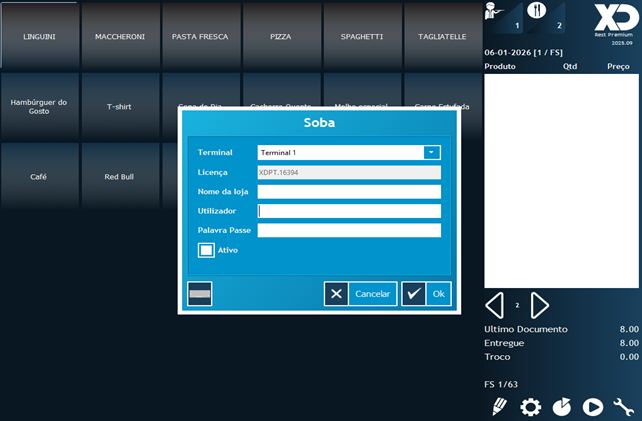
Task: Click the Produto column header
Action: (x=500, y=66)
